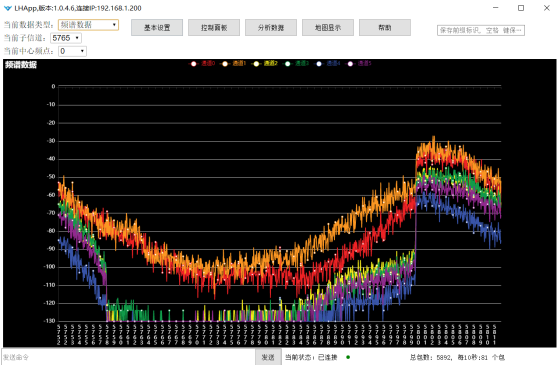This screenshot has height=365, width=560.
Task: Expand the 当前数据类型 dropdown
Action: point(88,25)
